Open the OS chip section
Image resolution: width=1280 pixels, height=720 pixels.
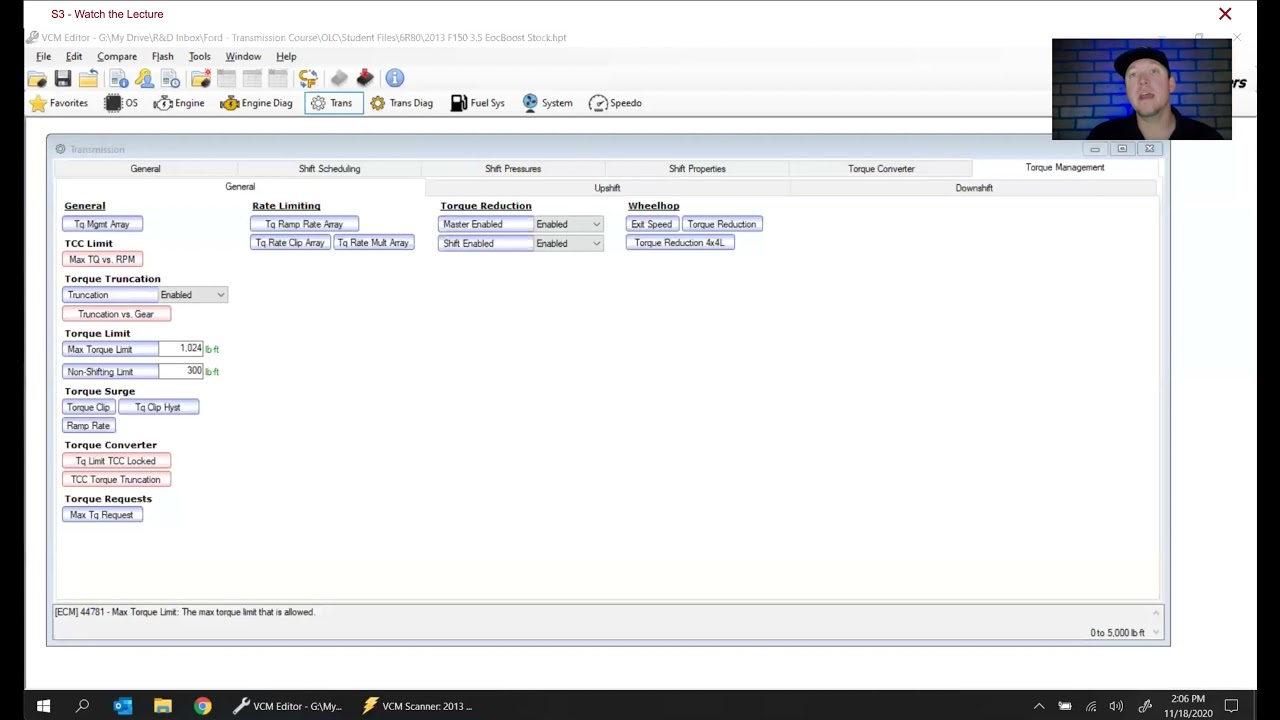[121, 103]
